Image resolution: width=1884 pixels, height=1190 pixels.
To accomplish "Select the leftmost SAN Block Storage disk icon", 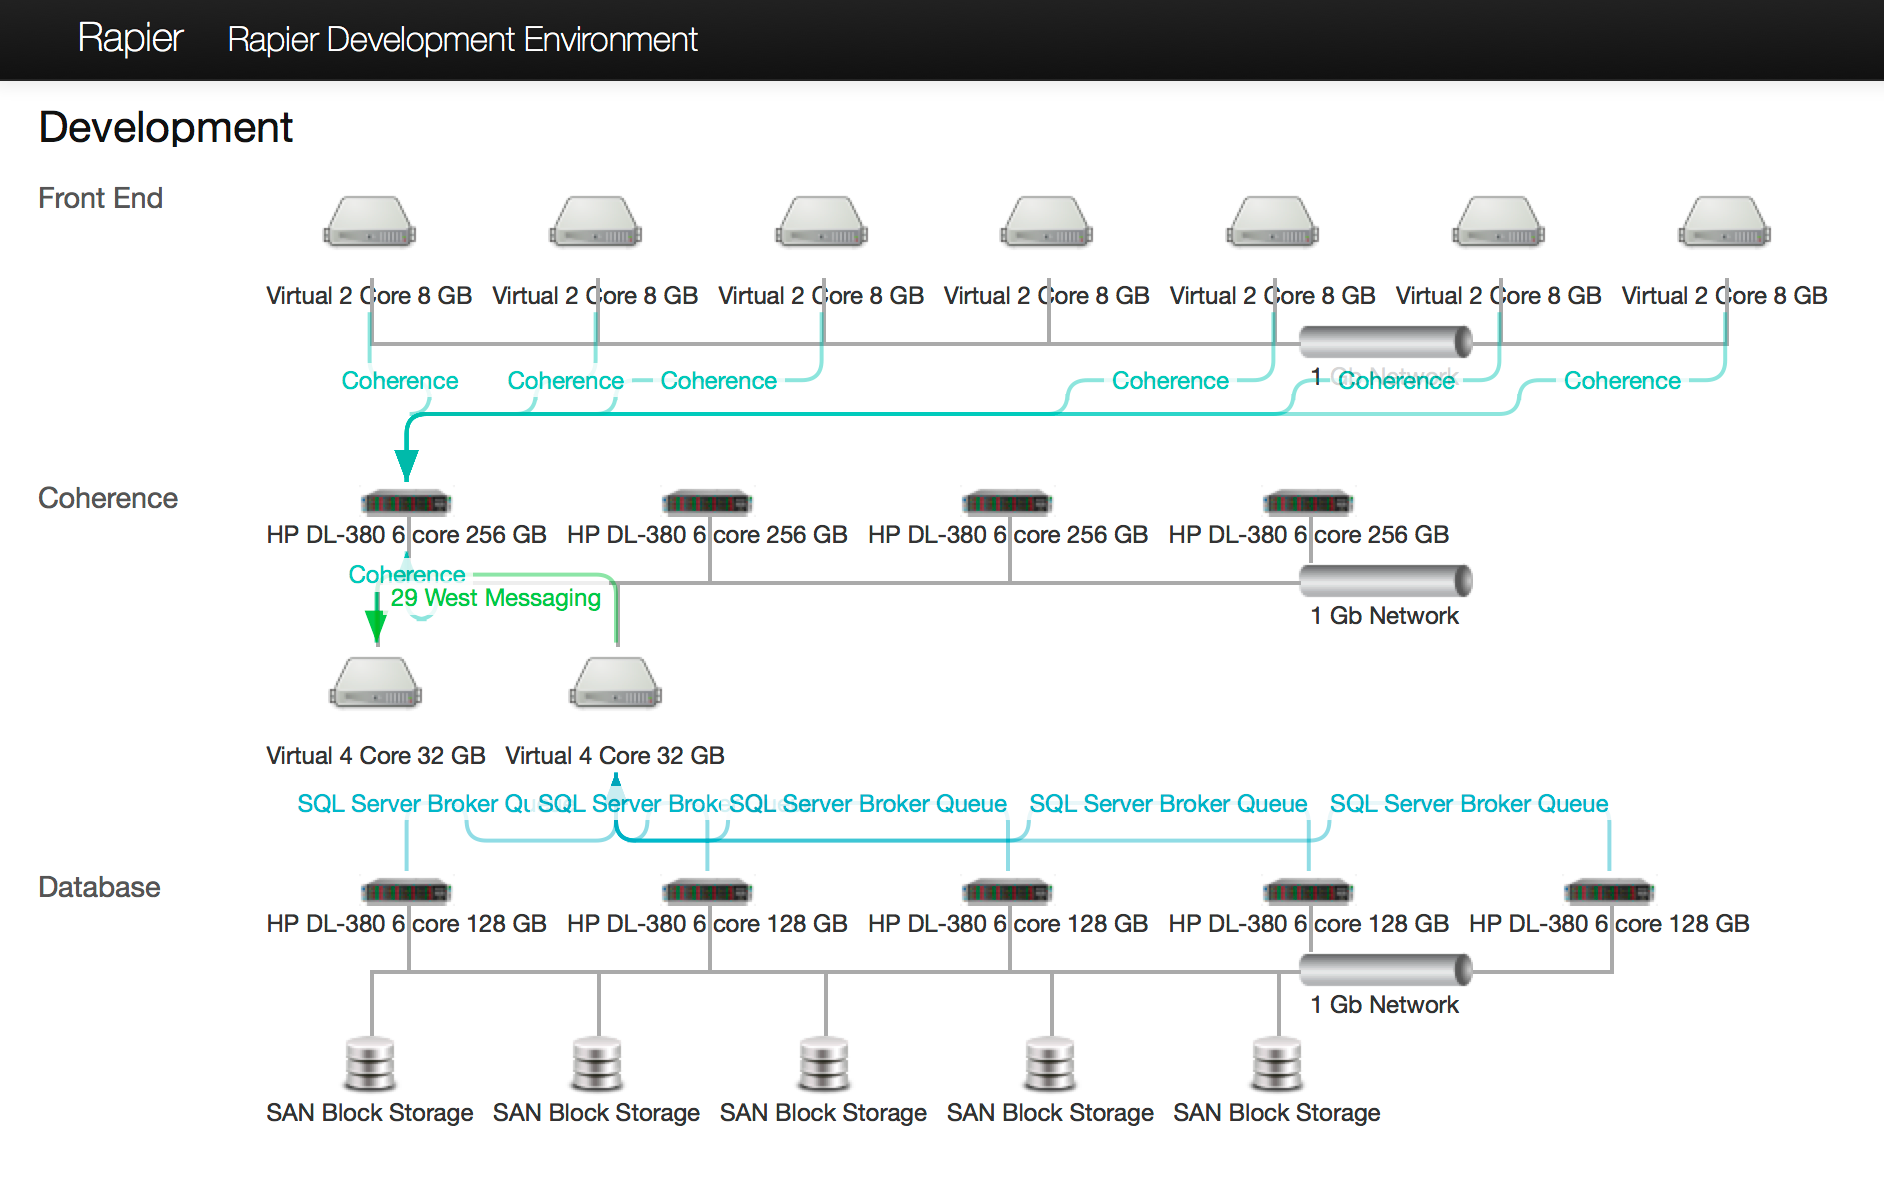I will 370,1063.
